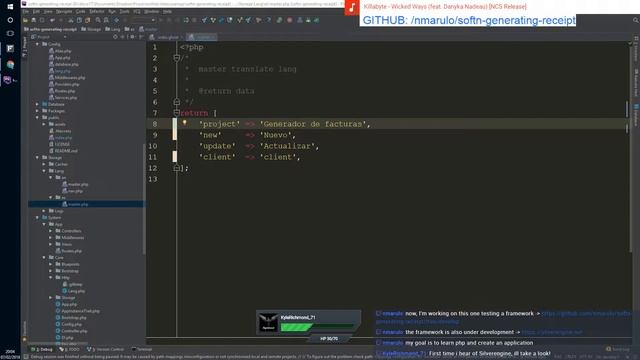Click the Open folder toolbar icon

[x=25, y=20]
